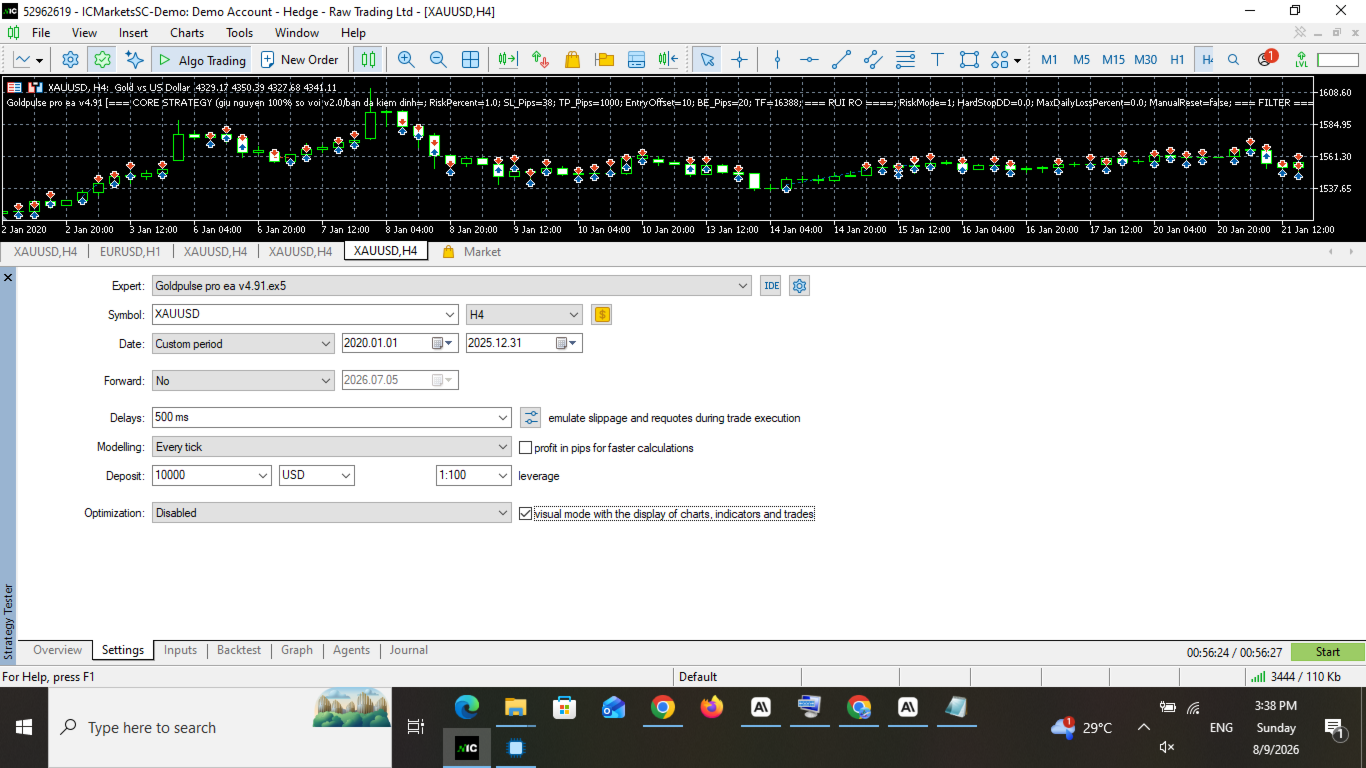Click the green Start button
Image resolution: width=1366 pixels, height=768 pixels.
click(x=1327, y=652)
